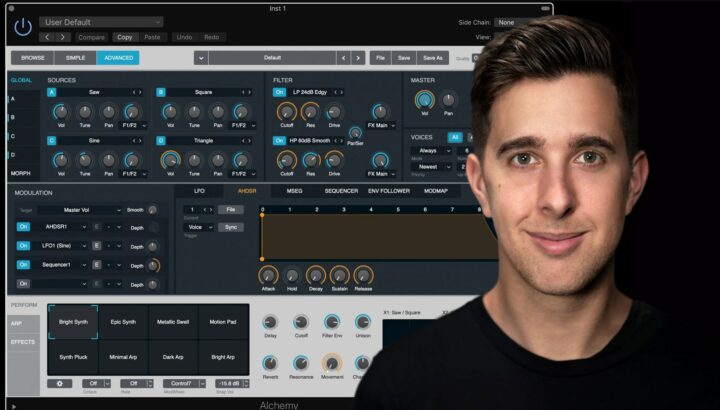Toggle the LP 24dB Edgy filter On
The width and height of the screenshot is (720, 410).
[280, 92]
